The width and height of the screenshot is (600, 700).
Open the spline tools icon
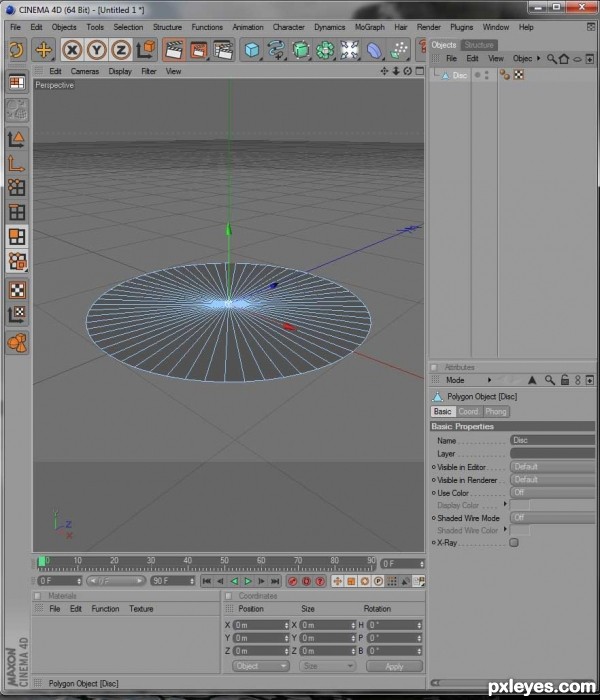(276, 50)
